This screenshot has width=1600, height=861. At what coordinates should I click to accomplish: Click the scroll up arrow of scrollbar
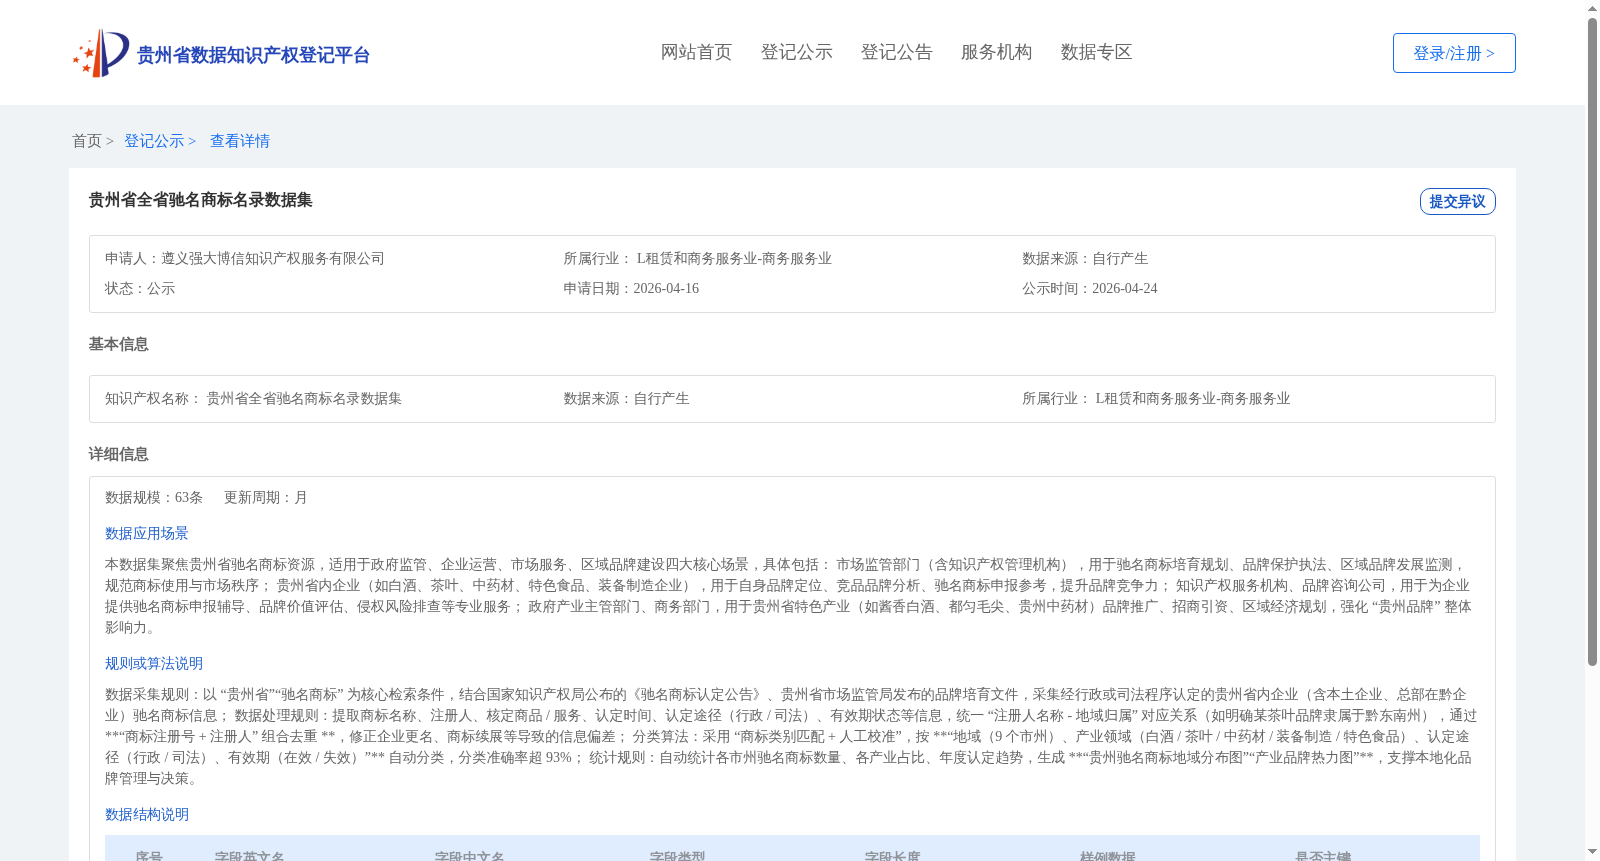1592,8
